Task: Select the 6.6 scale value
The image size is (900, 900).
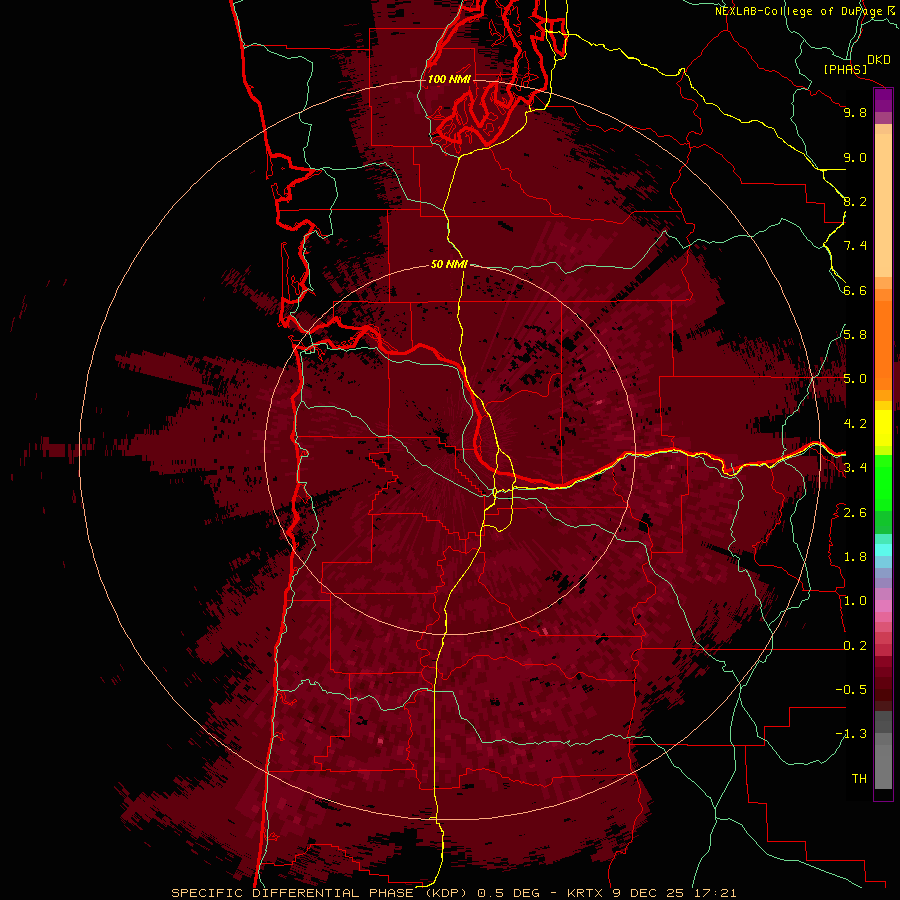Action: [x=855, y=290]
